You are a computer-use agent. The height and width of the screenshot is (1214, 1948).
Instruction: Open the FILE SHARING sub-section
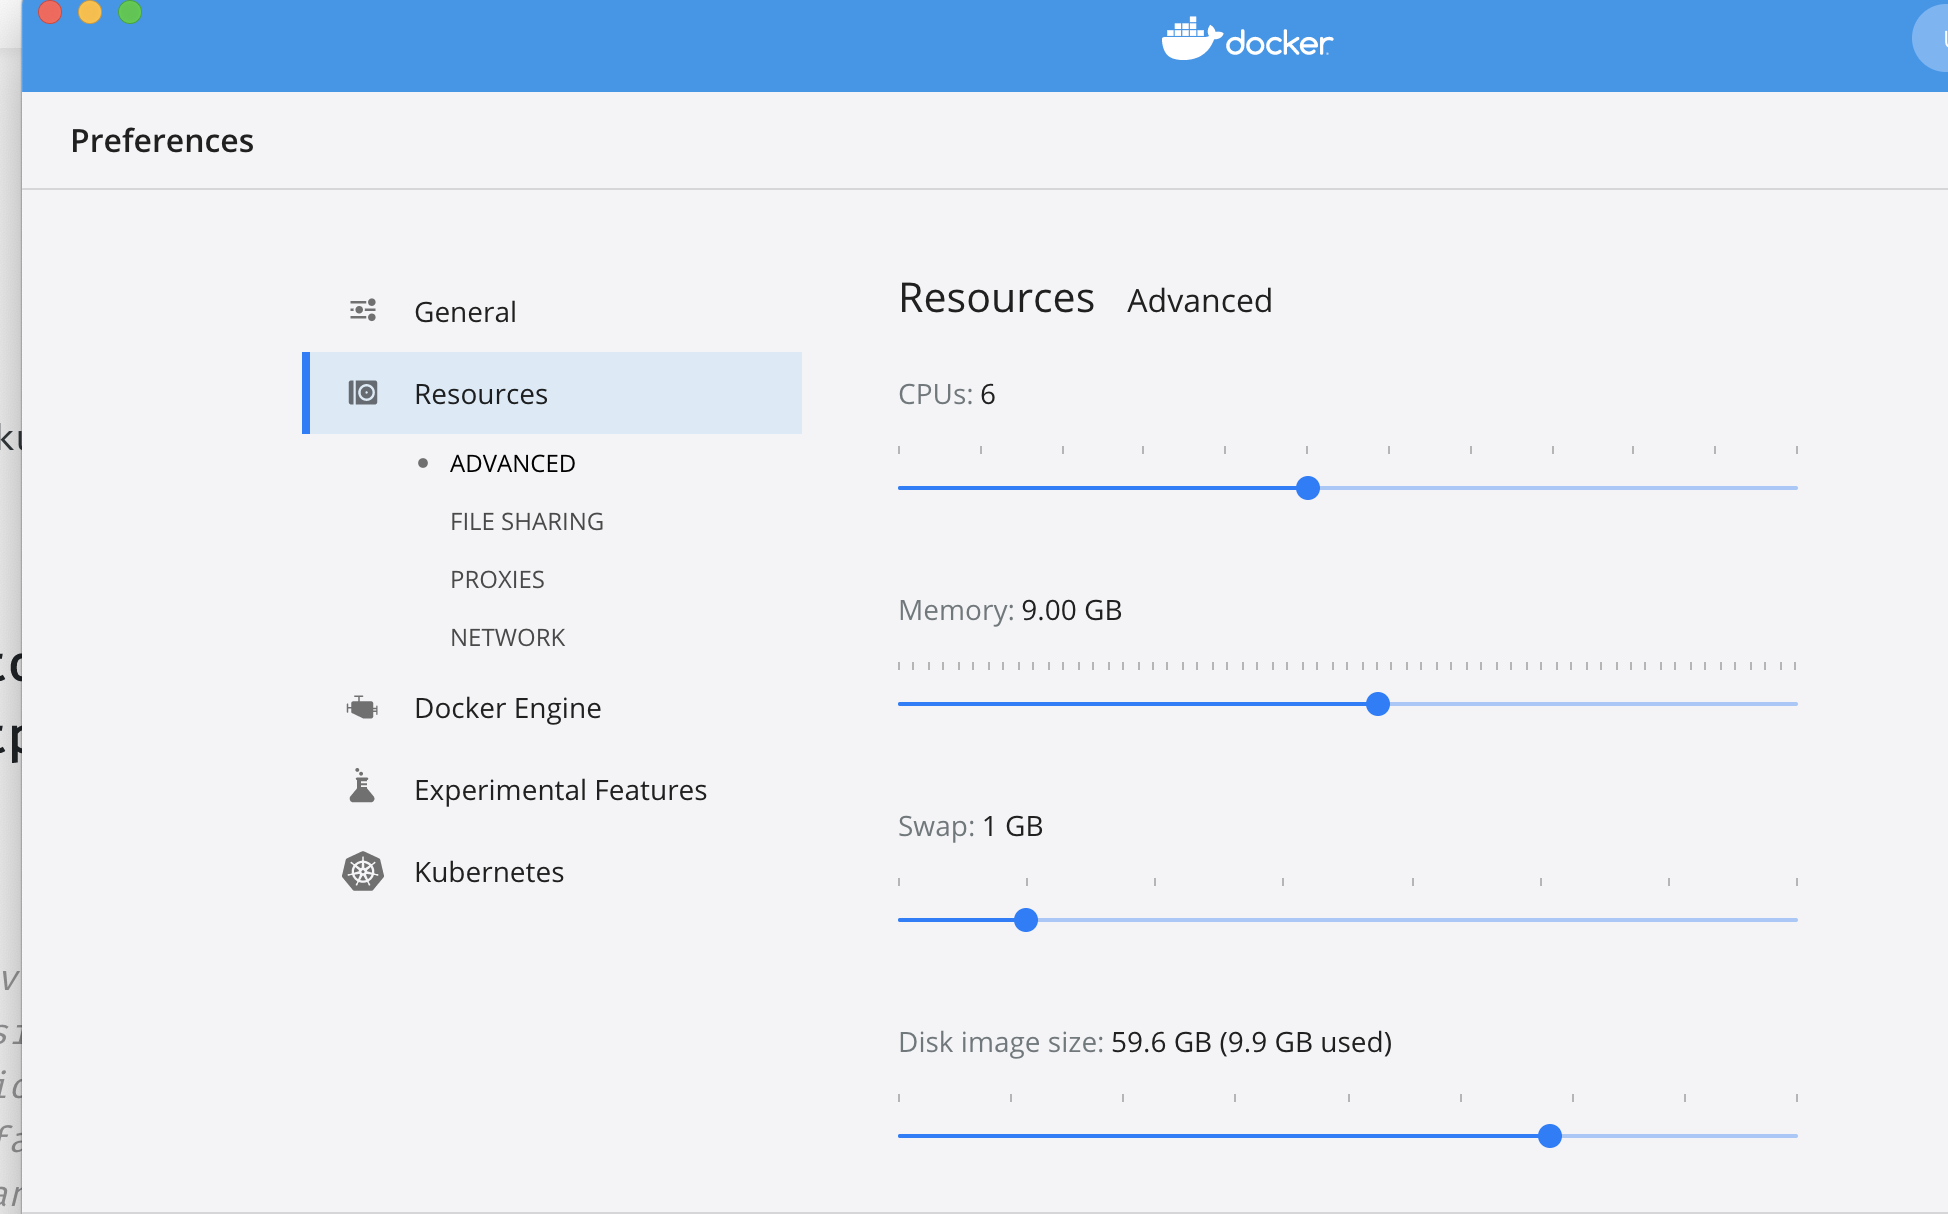[x=526, y=522]
